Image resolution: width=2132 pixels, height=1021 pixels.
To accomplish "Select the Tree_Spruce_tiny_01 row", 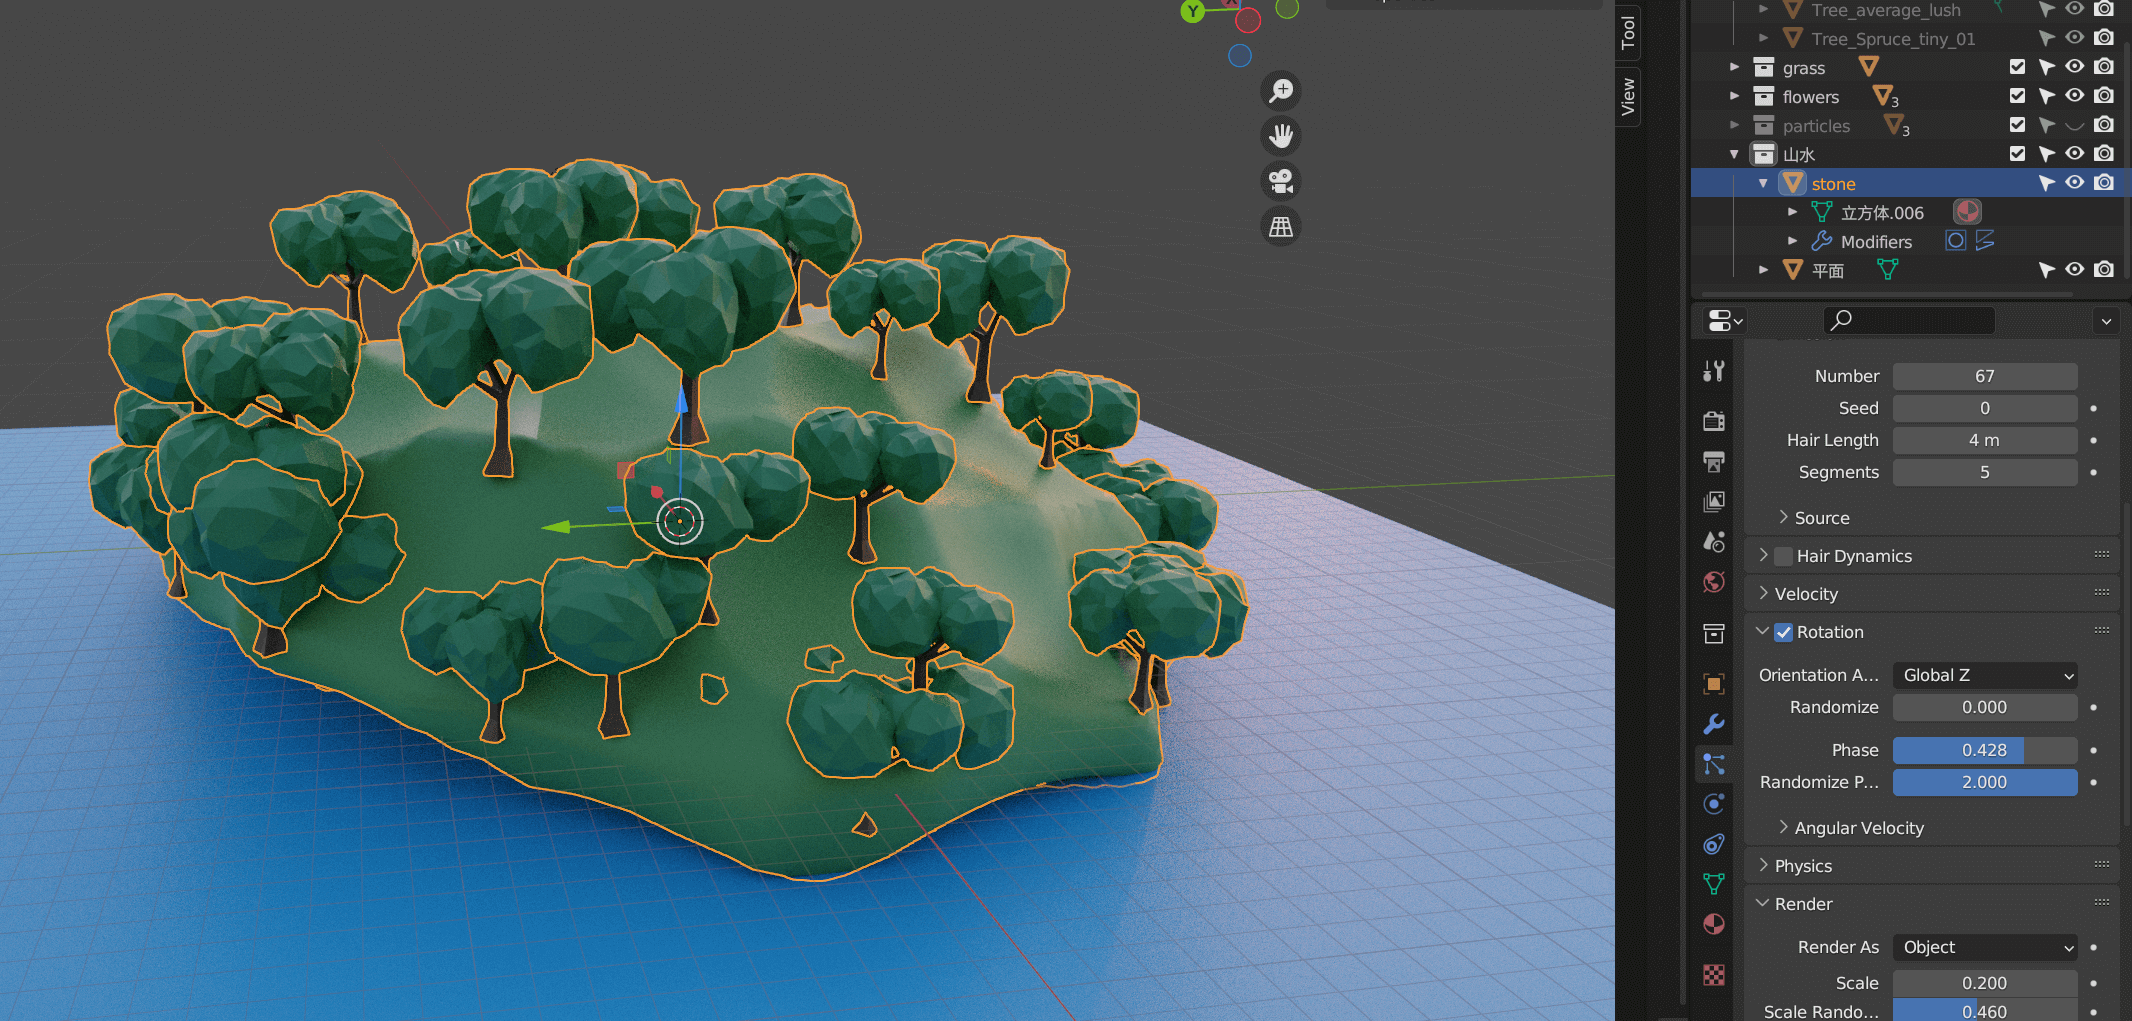I will tap(1910, 38).
